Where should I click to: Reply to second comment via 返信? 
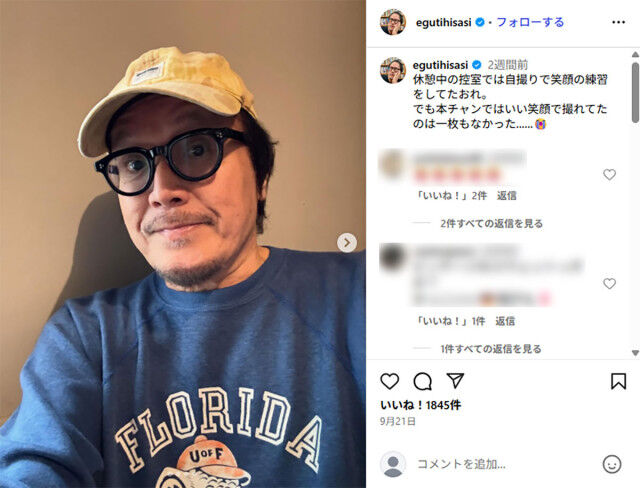pos(505,321)
